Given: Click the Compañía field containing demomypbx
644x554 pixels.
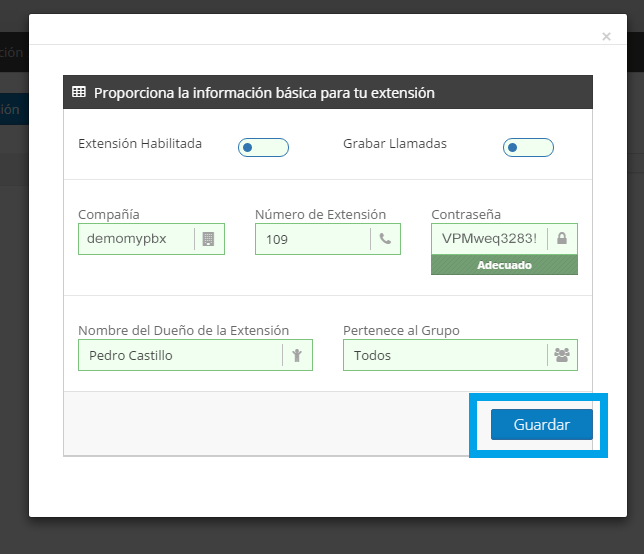Looking at the screenshot, I should tap(136, 239).
